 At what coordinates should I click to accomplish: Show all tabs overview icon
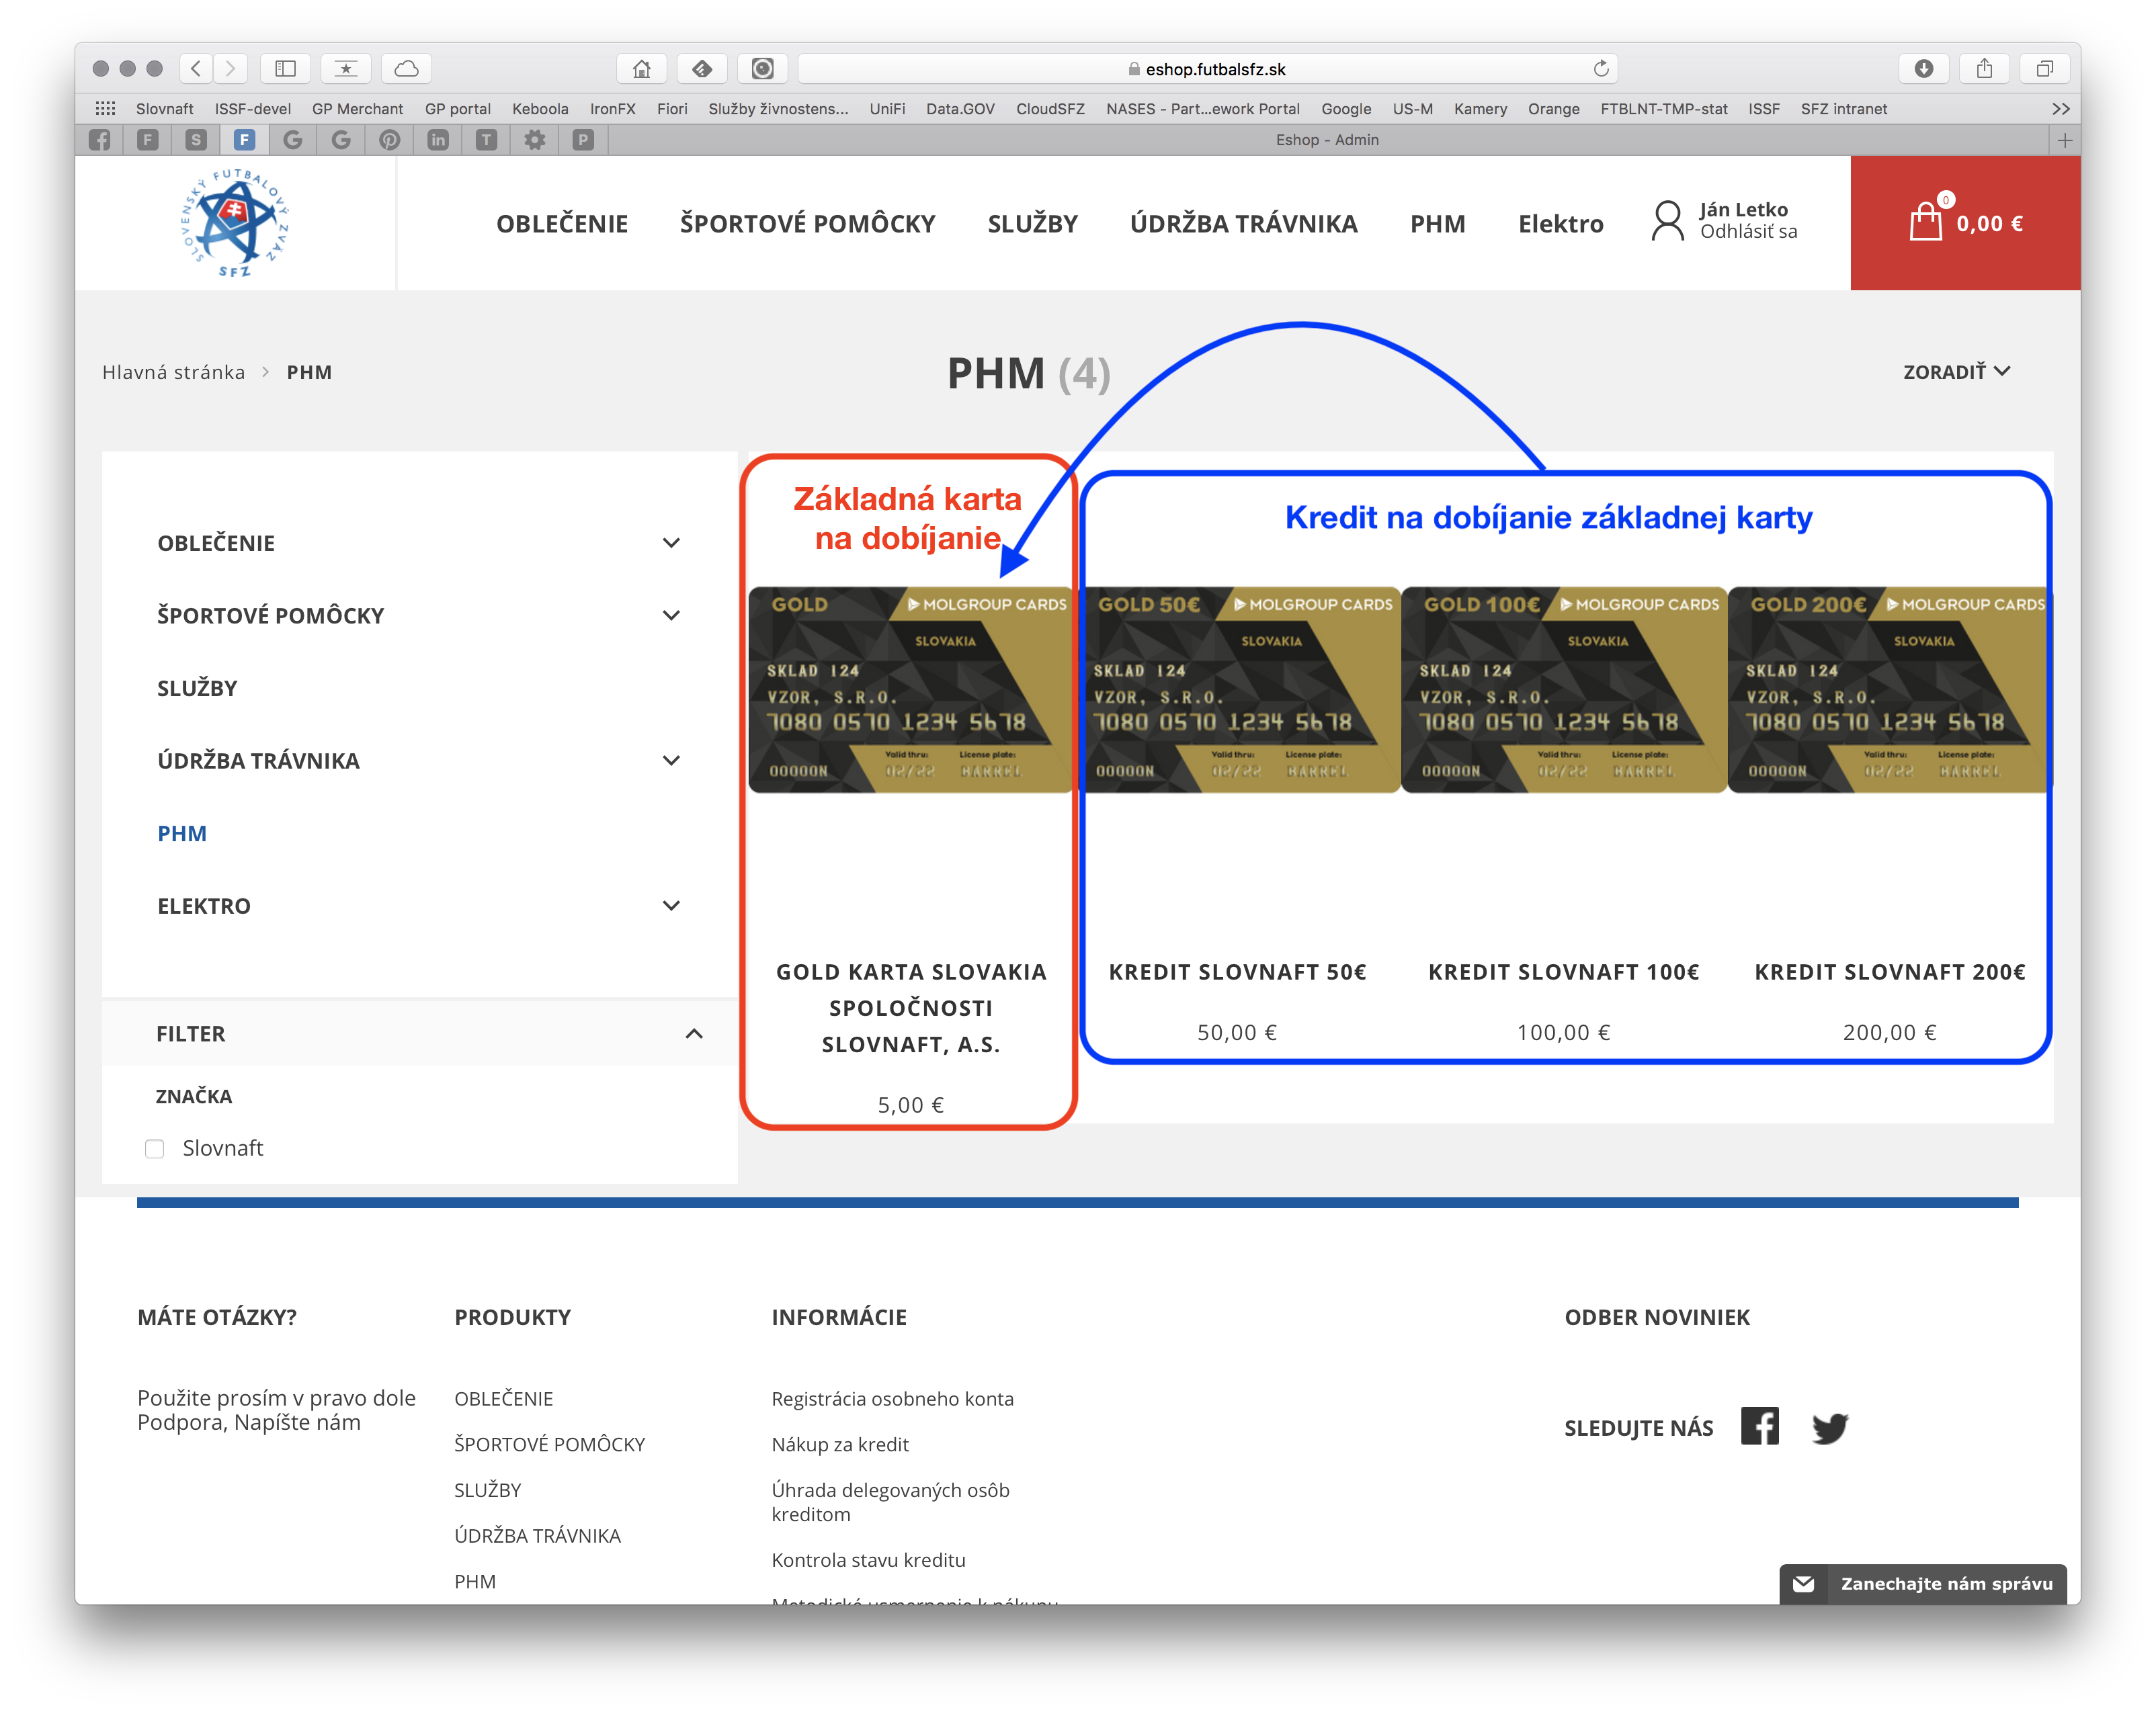coord(2045,68)
